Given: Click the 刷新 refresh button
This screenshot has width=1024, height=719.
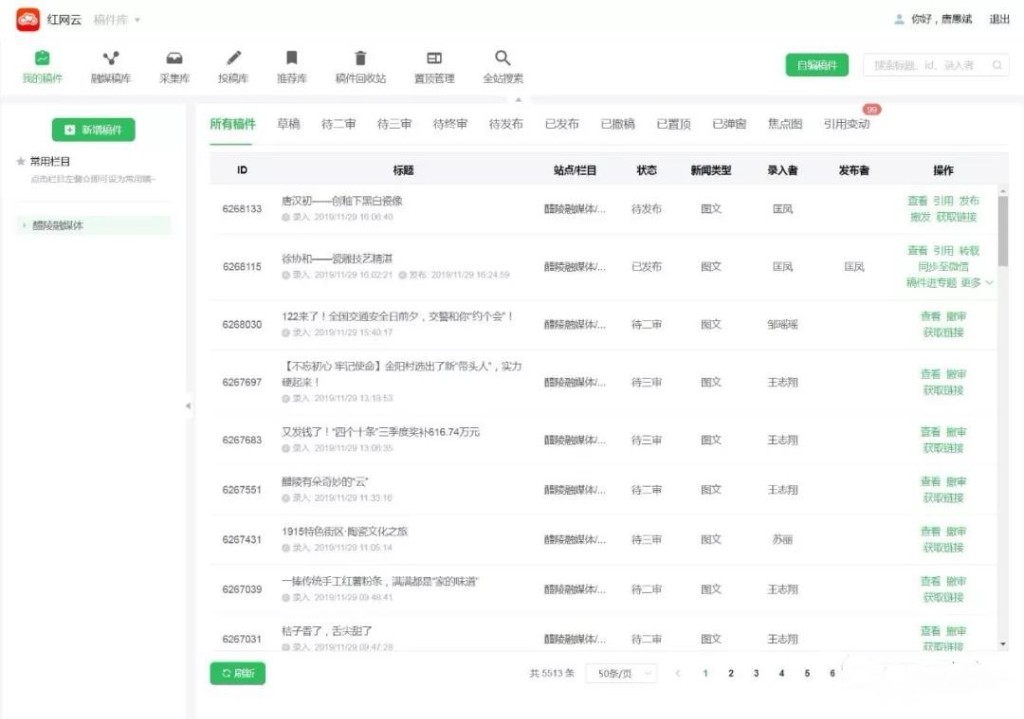Looking at the screenshot, I should (238, 674).
